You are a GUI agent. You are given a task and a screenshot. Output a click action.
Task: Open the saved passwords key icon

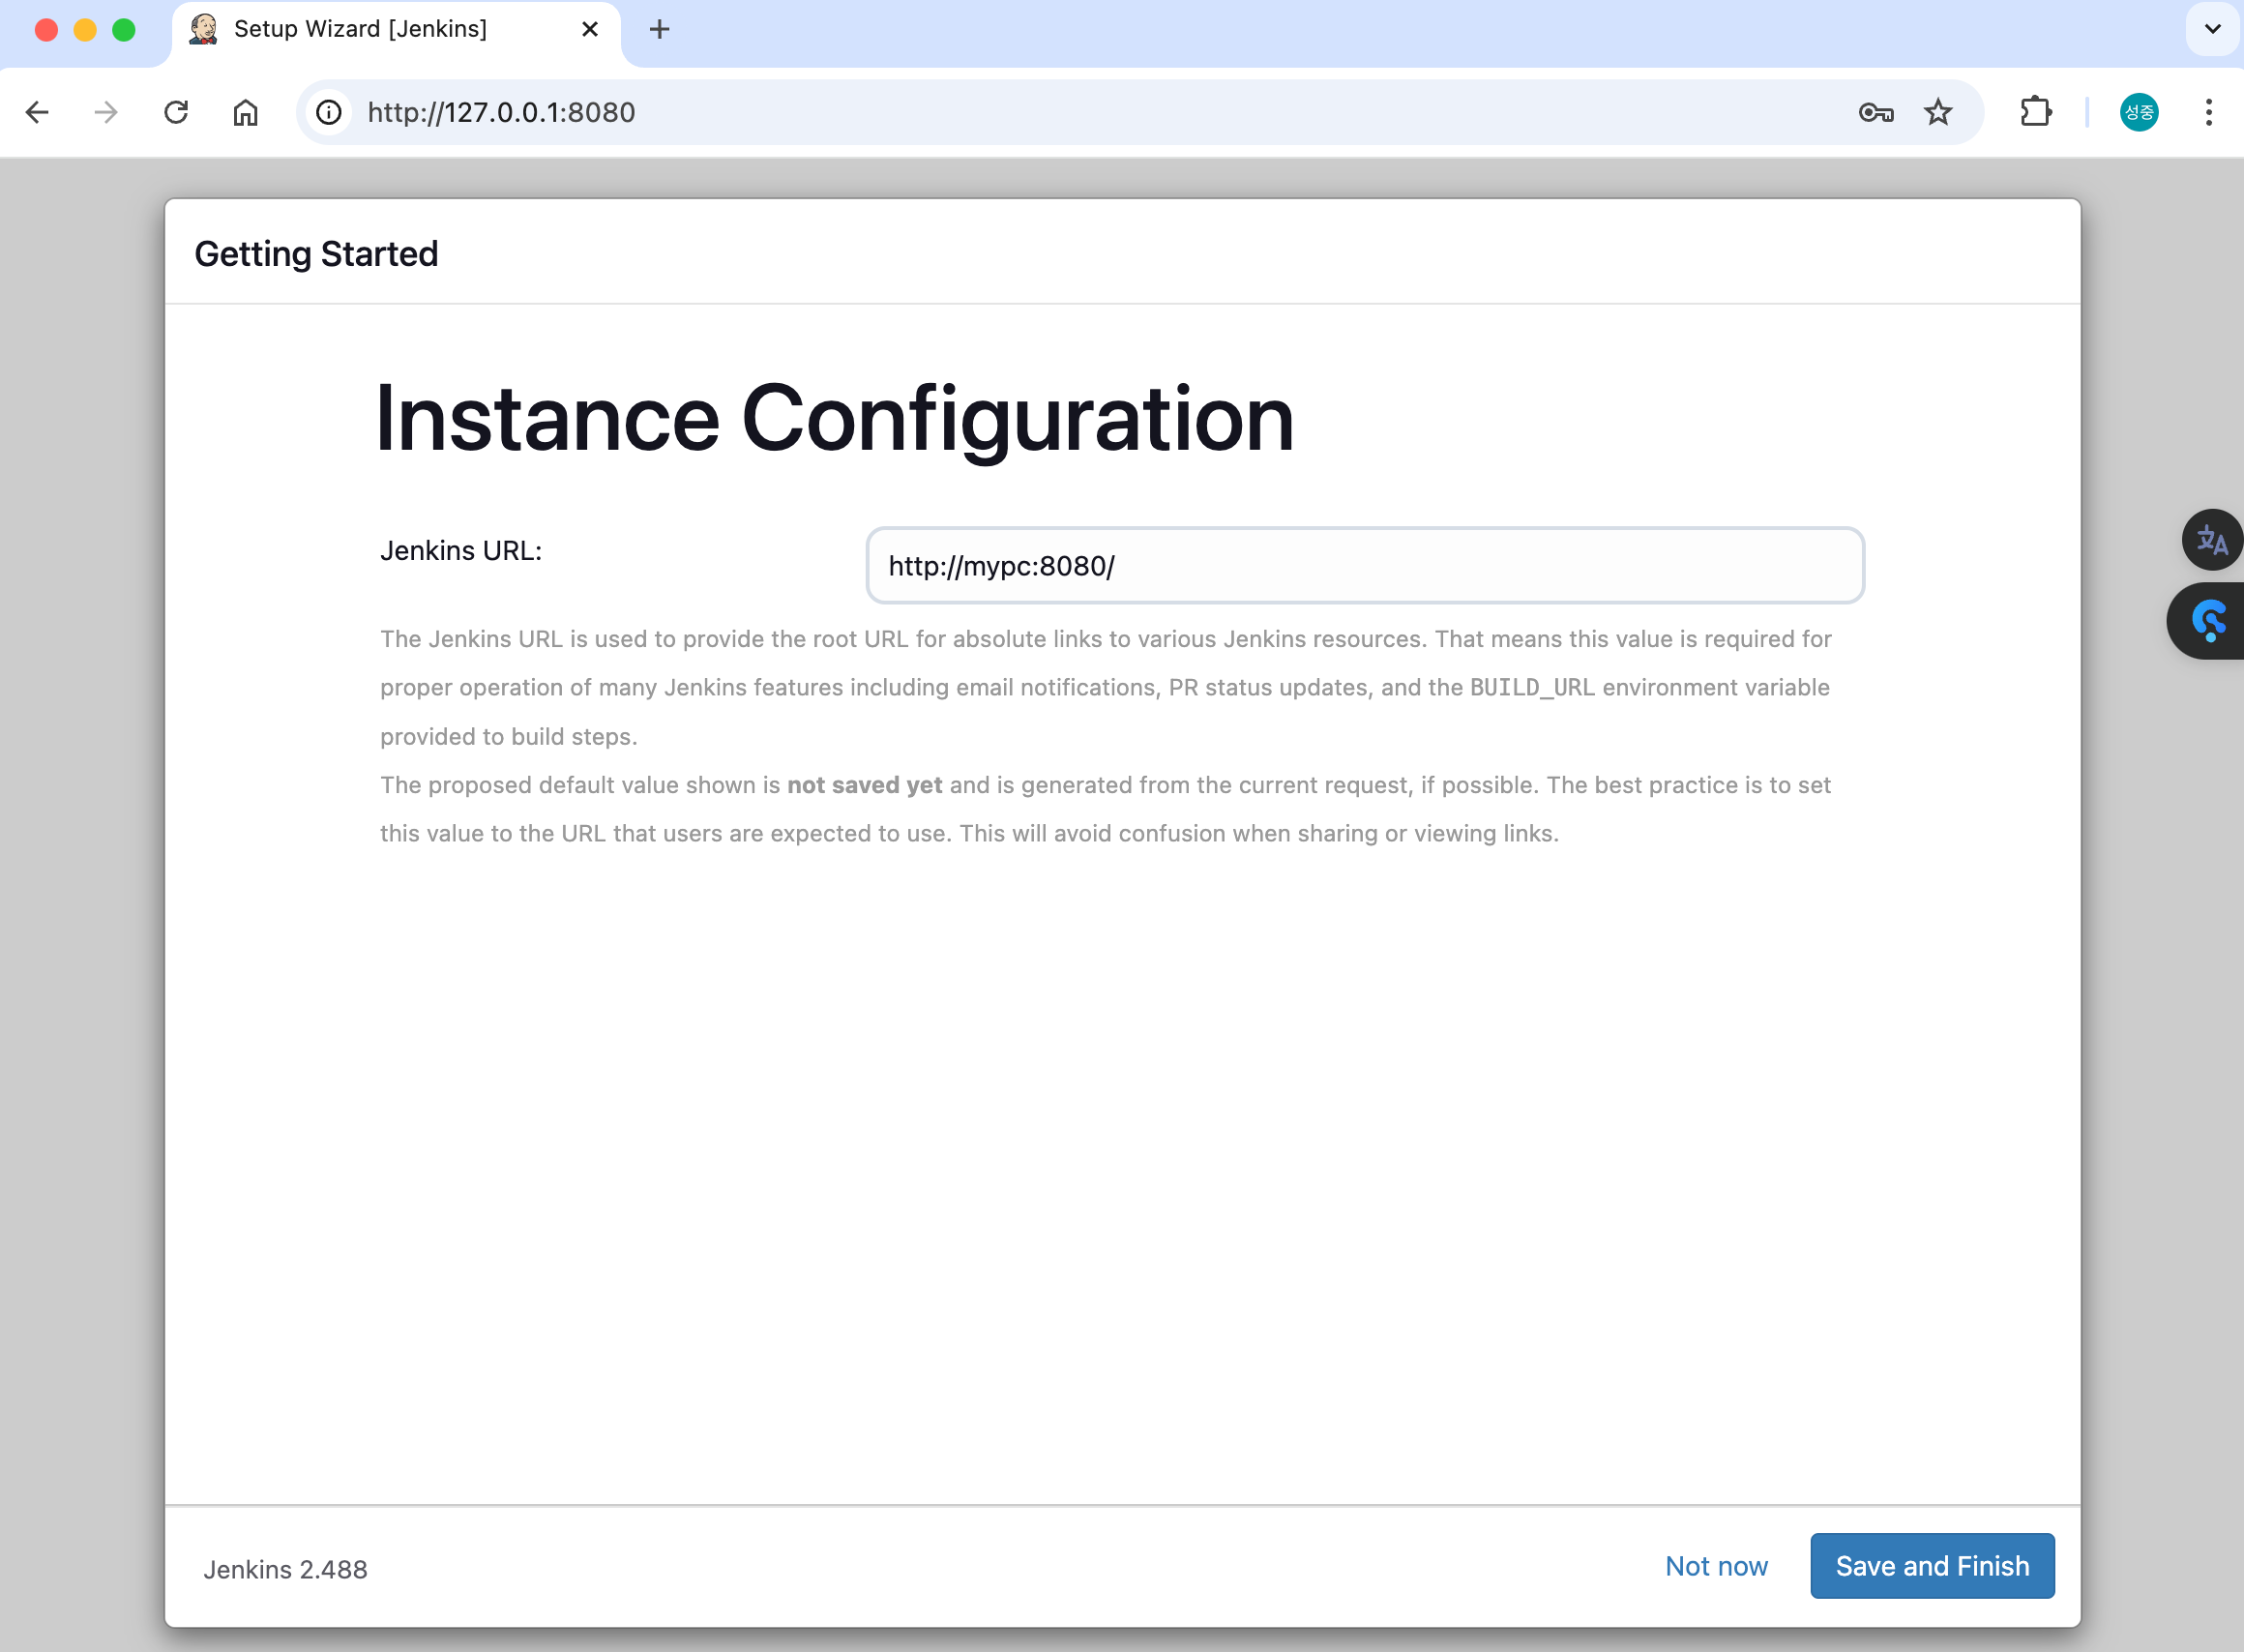click(x=1875, y=112)
